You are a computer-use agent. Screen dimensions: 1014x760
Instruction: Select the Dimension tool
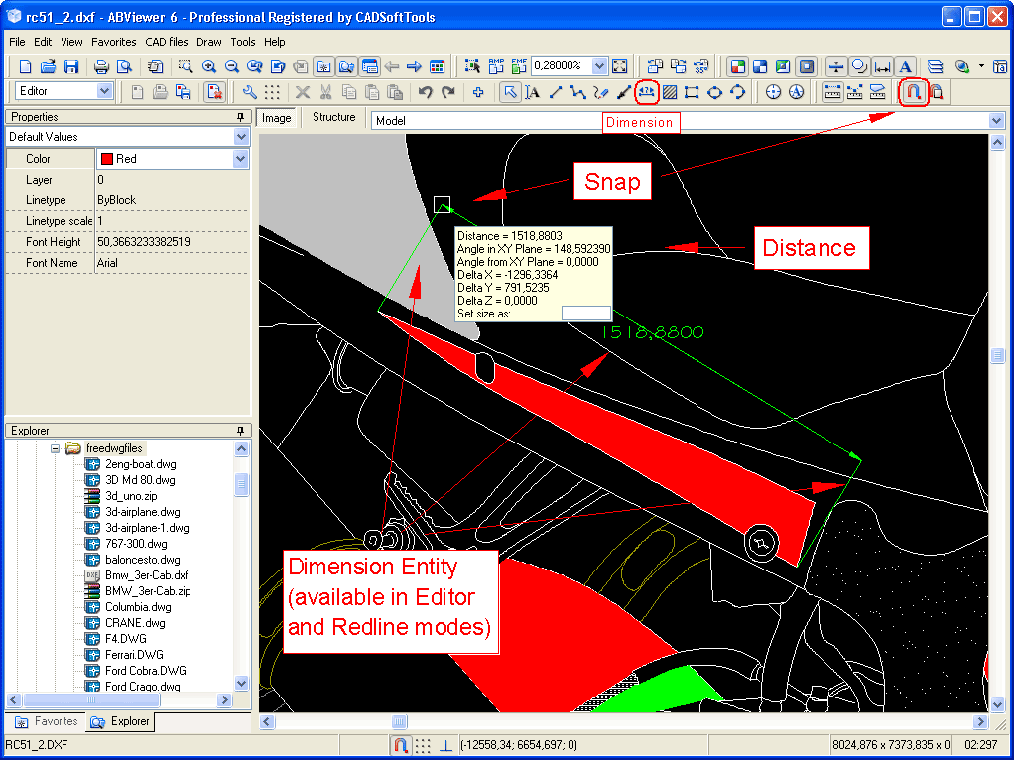pos(647,92)
